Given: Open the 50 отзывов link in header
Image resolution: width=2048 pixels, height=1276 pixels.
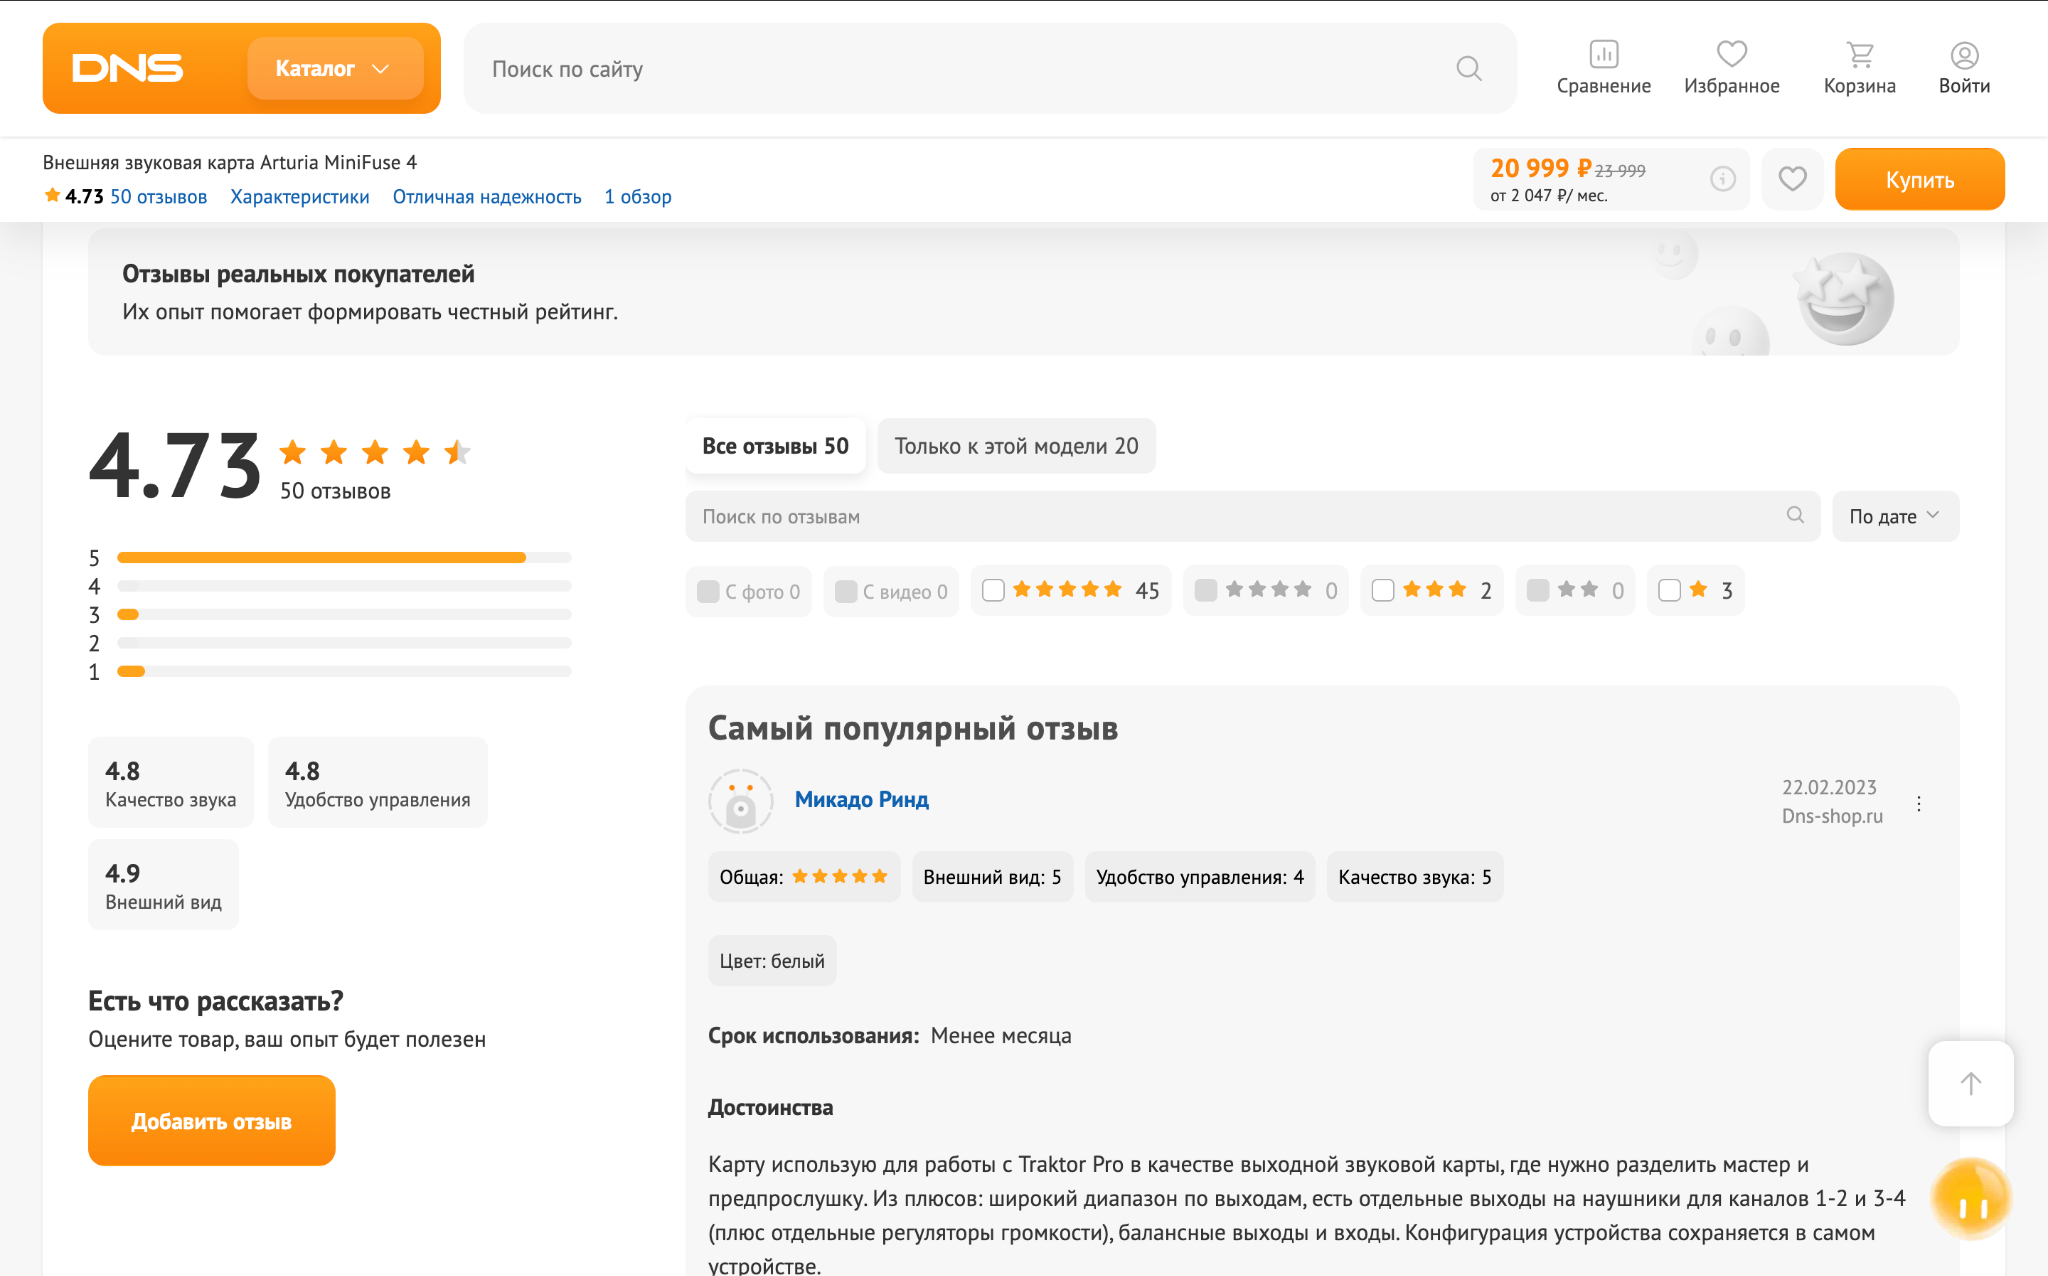Looking at the screenshot, I should (158, 197).
